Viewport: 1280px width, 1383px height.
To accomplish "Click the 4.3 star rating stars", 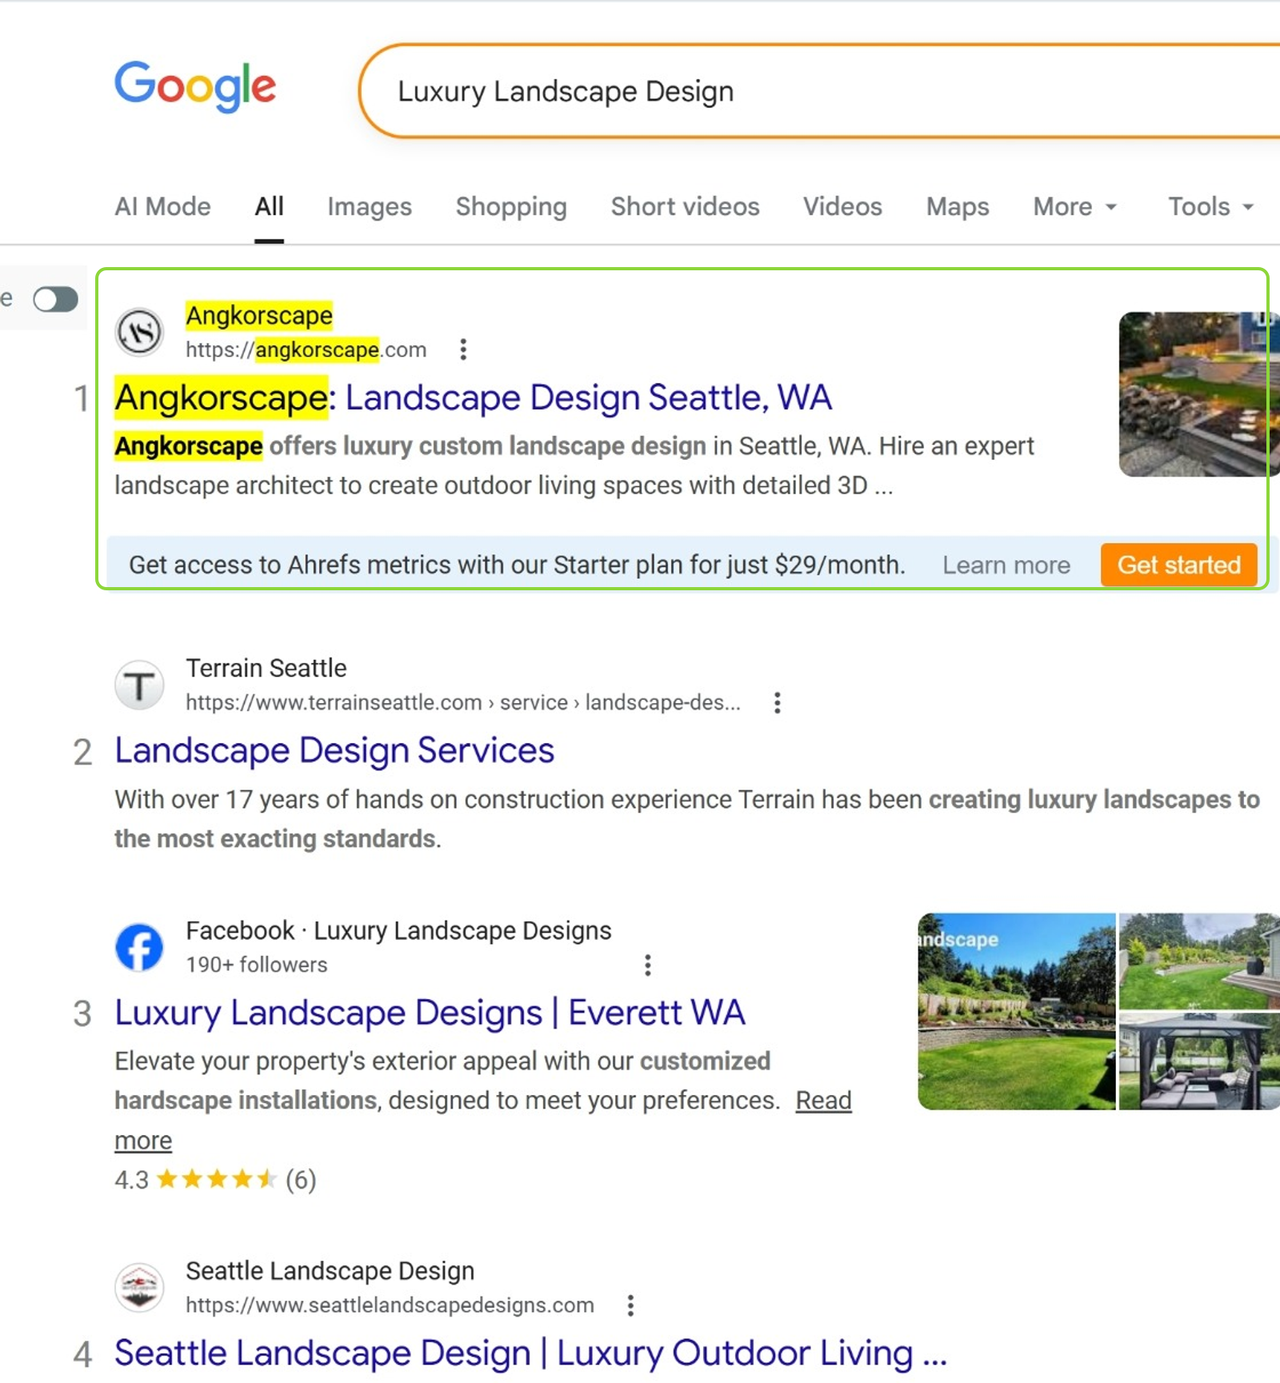I will (x=216, y=1179).
